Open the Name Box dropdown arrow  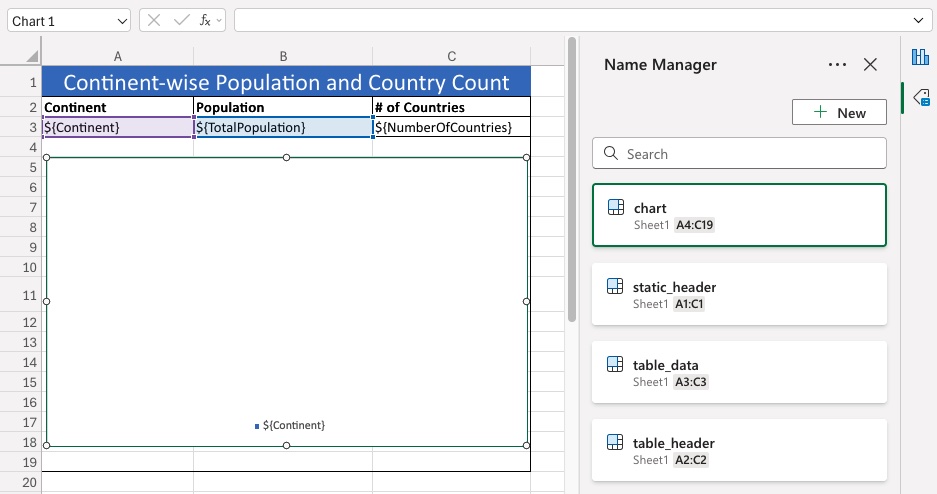pos(122,22)
